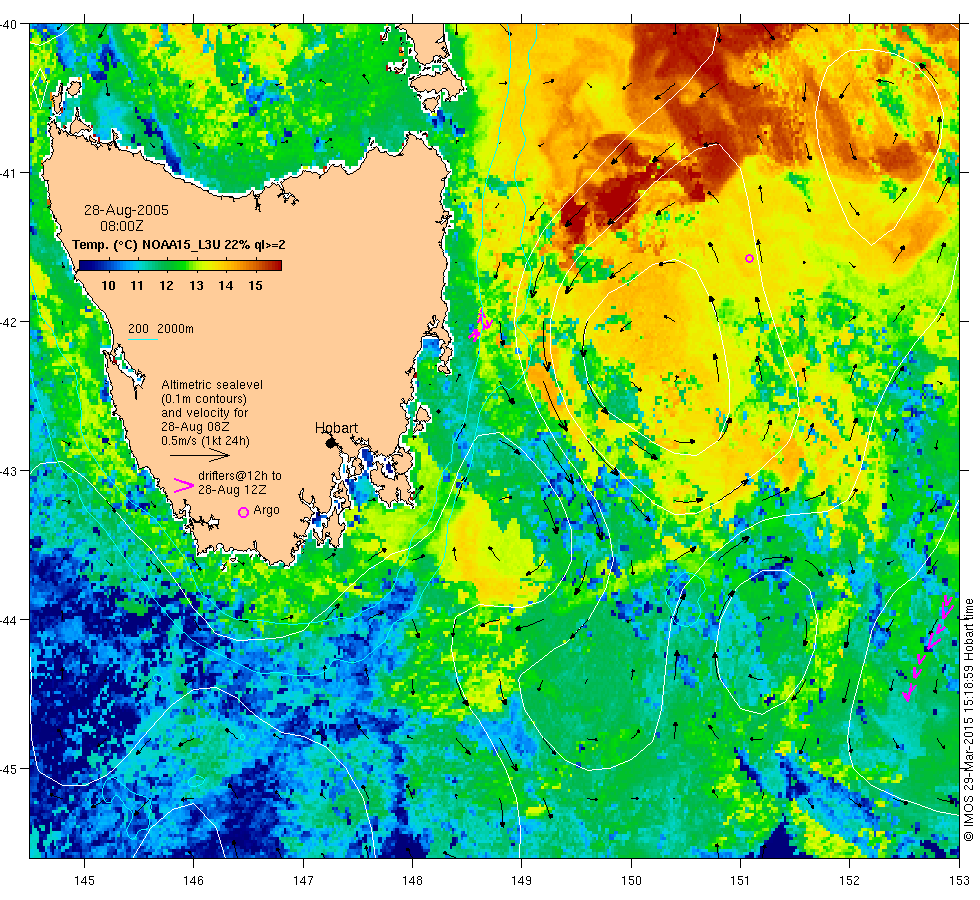The width and height of the screenshot is (980, 900).
Task: Click the '(0.1m contours)' legend text
Action: [x=204, y=399]
